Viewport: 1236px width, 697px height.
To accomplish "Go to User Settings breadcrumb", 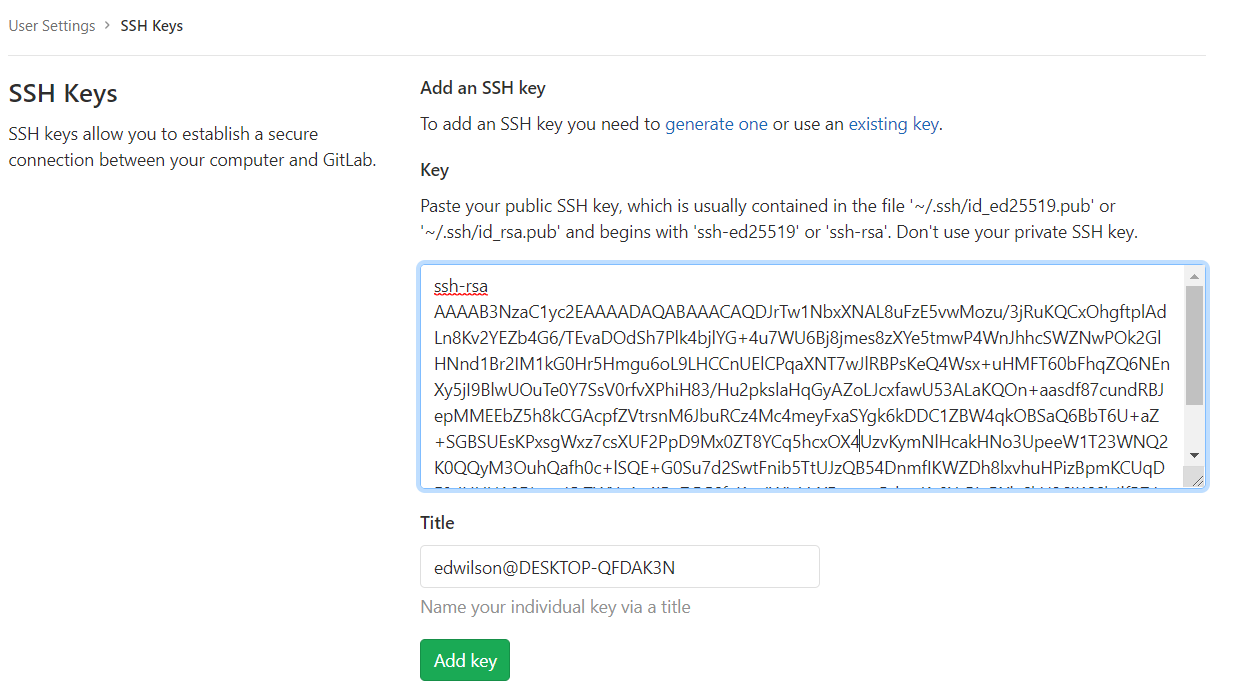I will (52, 26).
